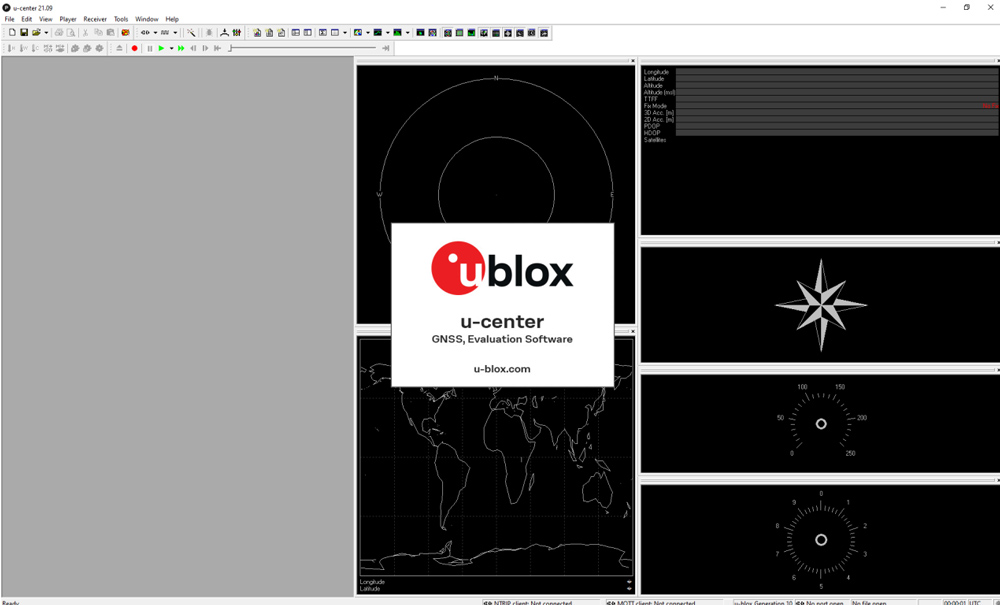Open the Tools menu
This screenshot has height=605, width=1000.
coord(121,19)
